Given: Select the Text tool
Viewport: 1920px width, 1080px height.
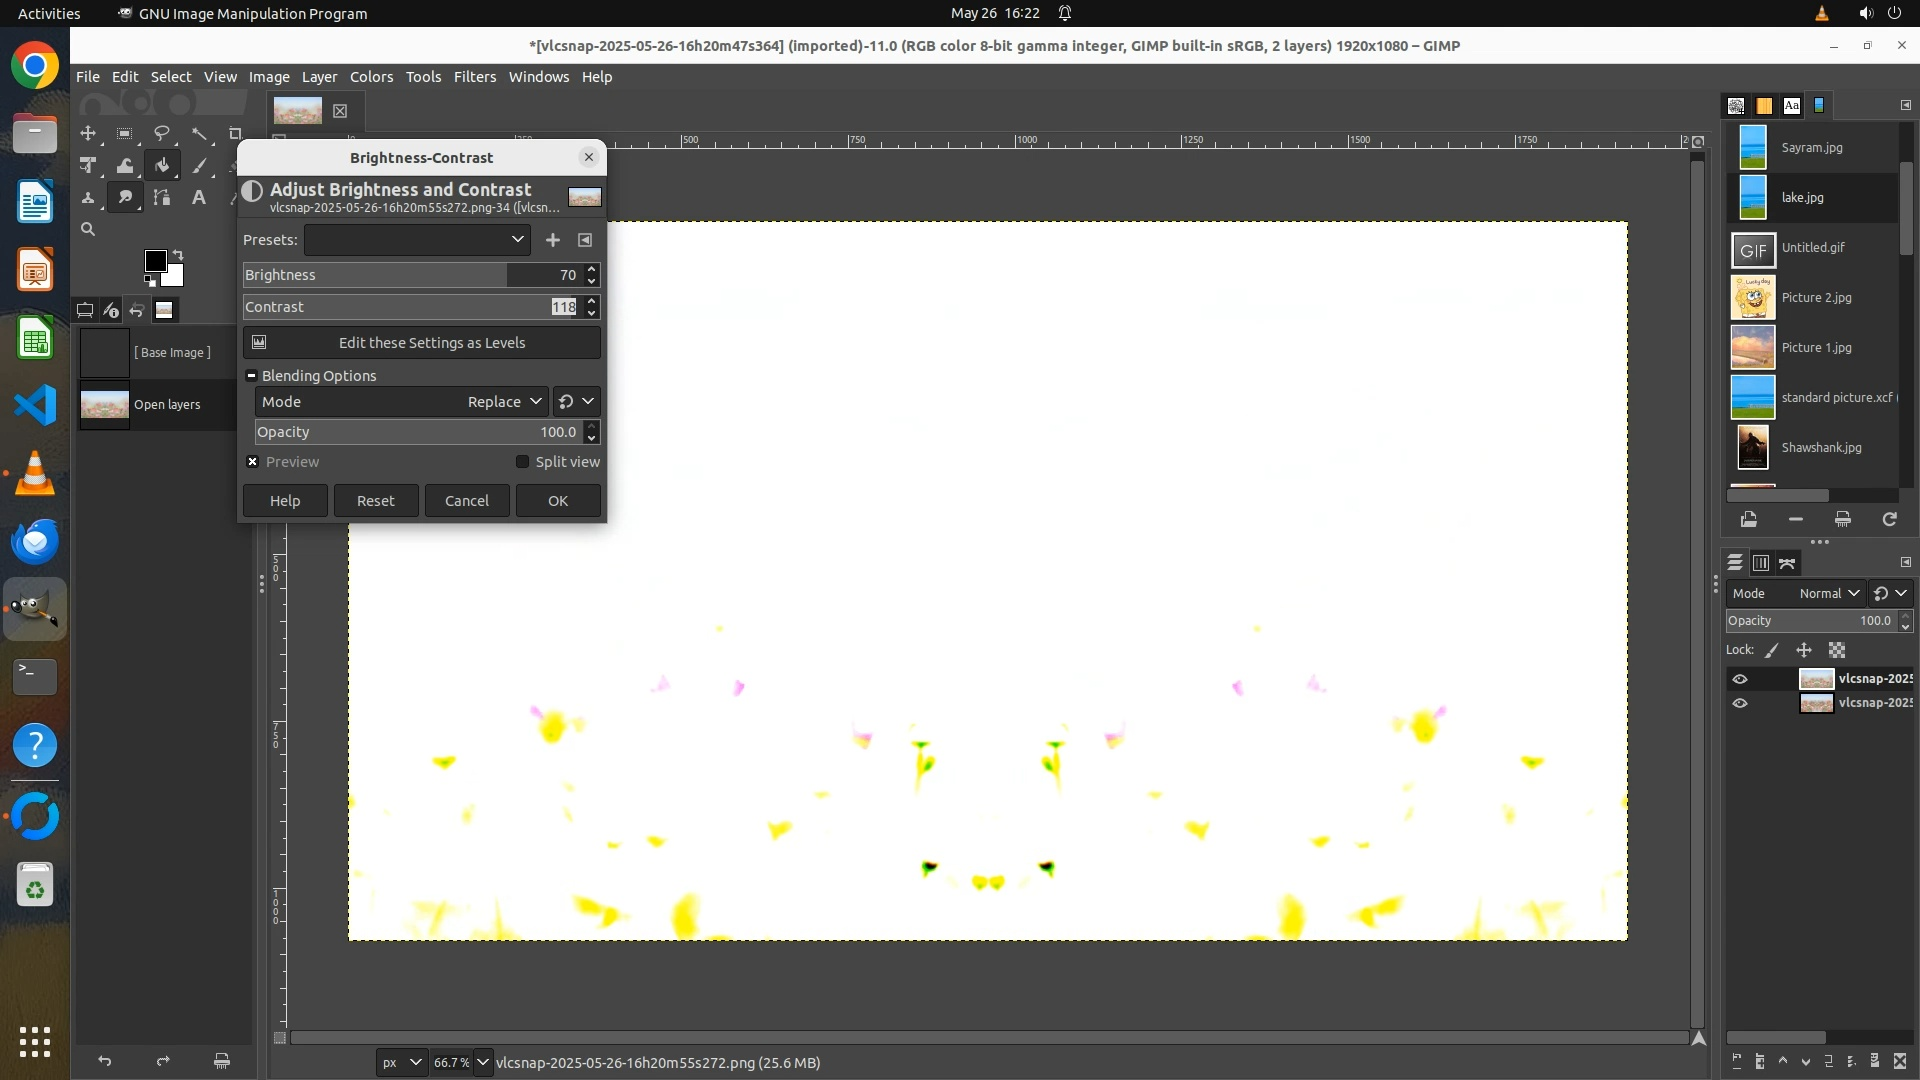Looking at the screenshot, I should click(x=199, y=198).
